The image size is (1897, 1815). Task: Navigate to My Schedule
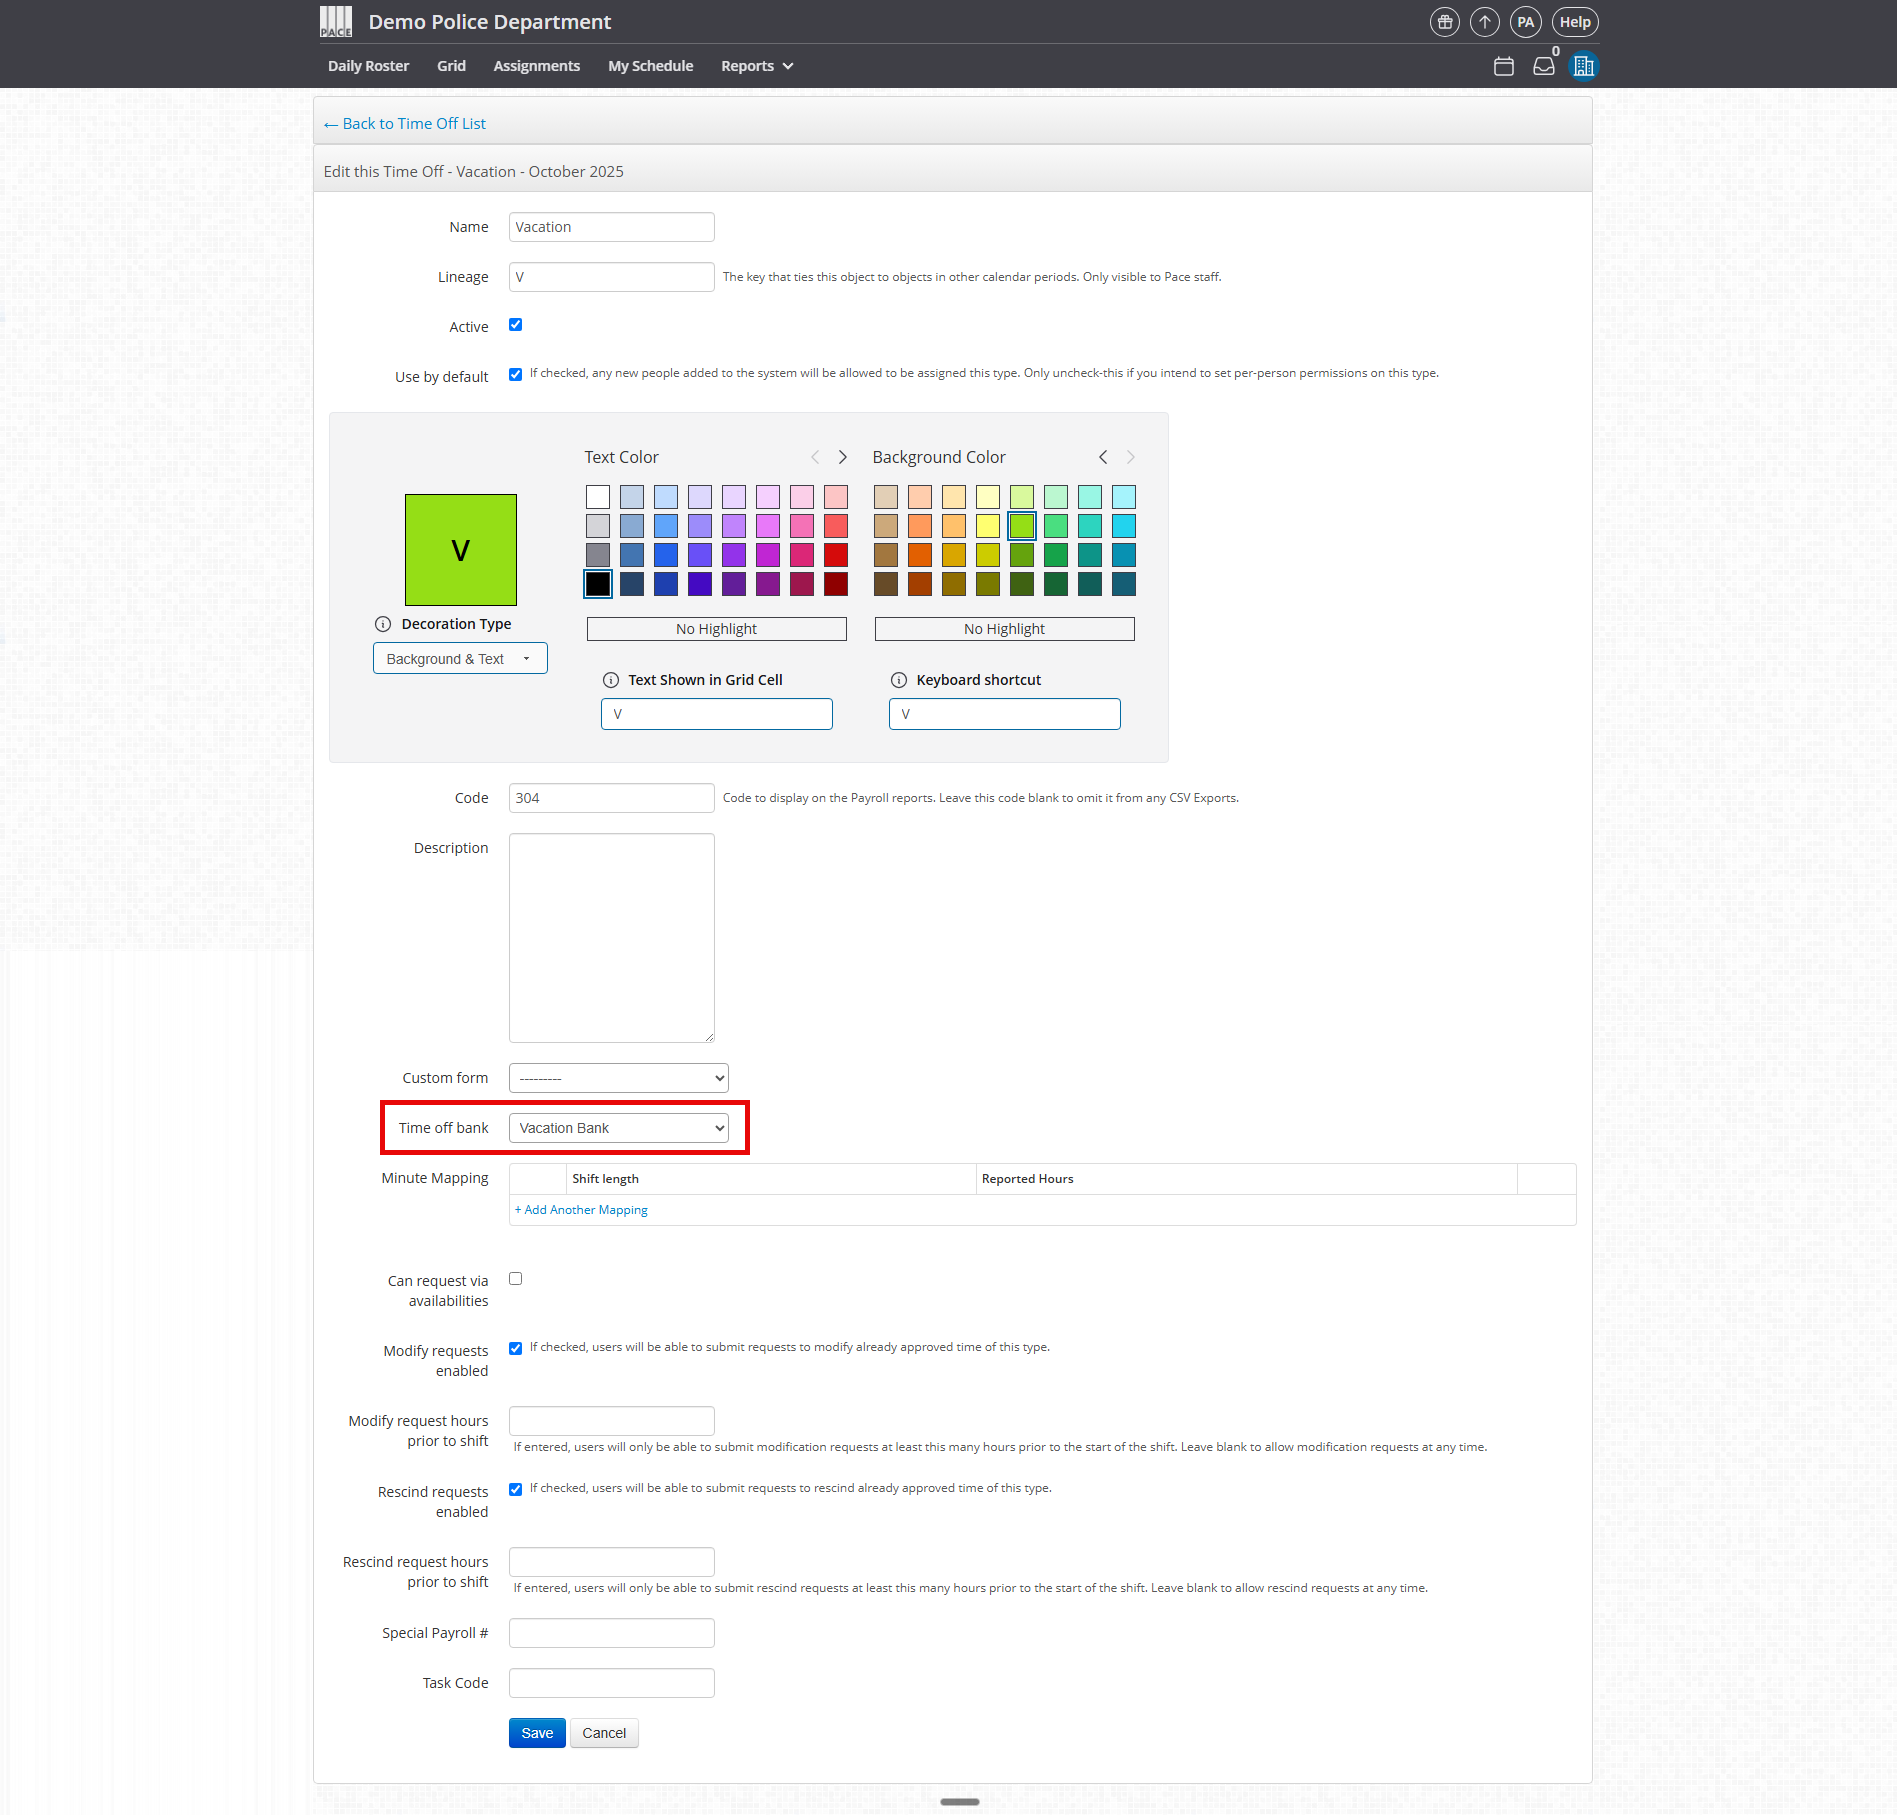[651, 66]
